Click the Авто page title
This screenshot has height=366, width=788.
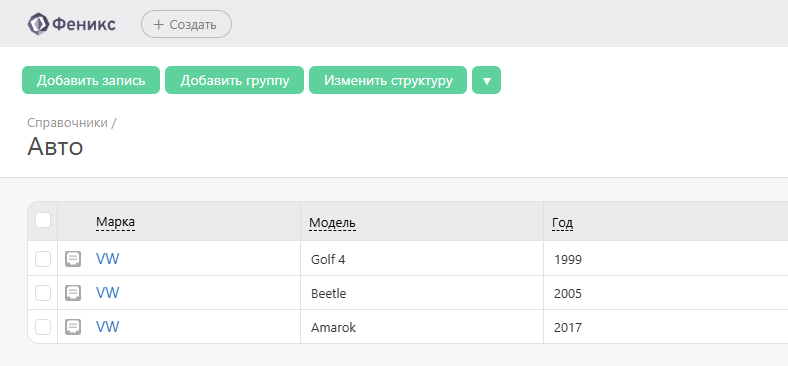pyautogui.click(x=55, y=147)
